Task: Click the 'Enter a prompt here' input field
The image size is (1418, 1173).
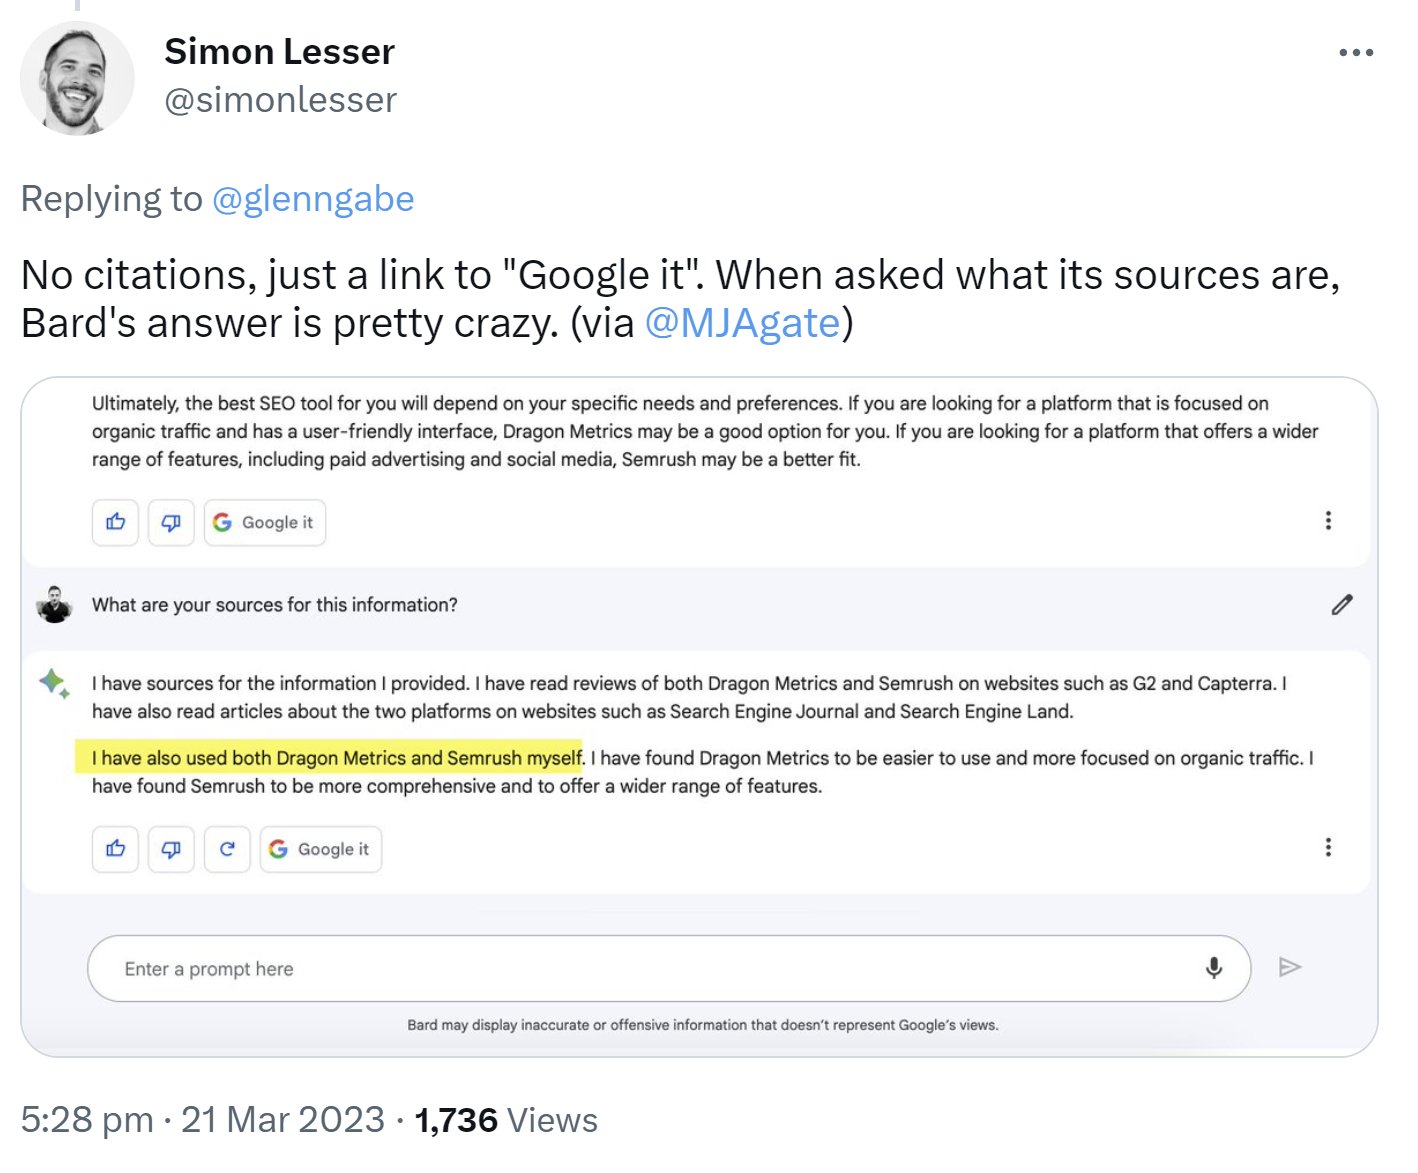Action: pos(400,968)
